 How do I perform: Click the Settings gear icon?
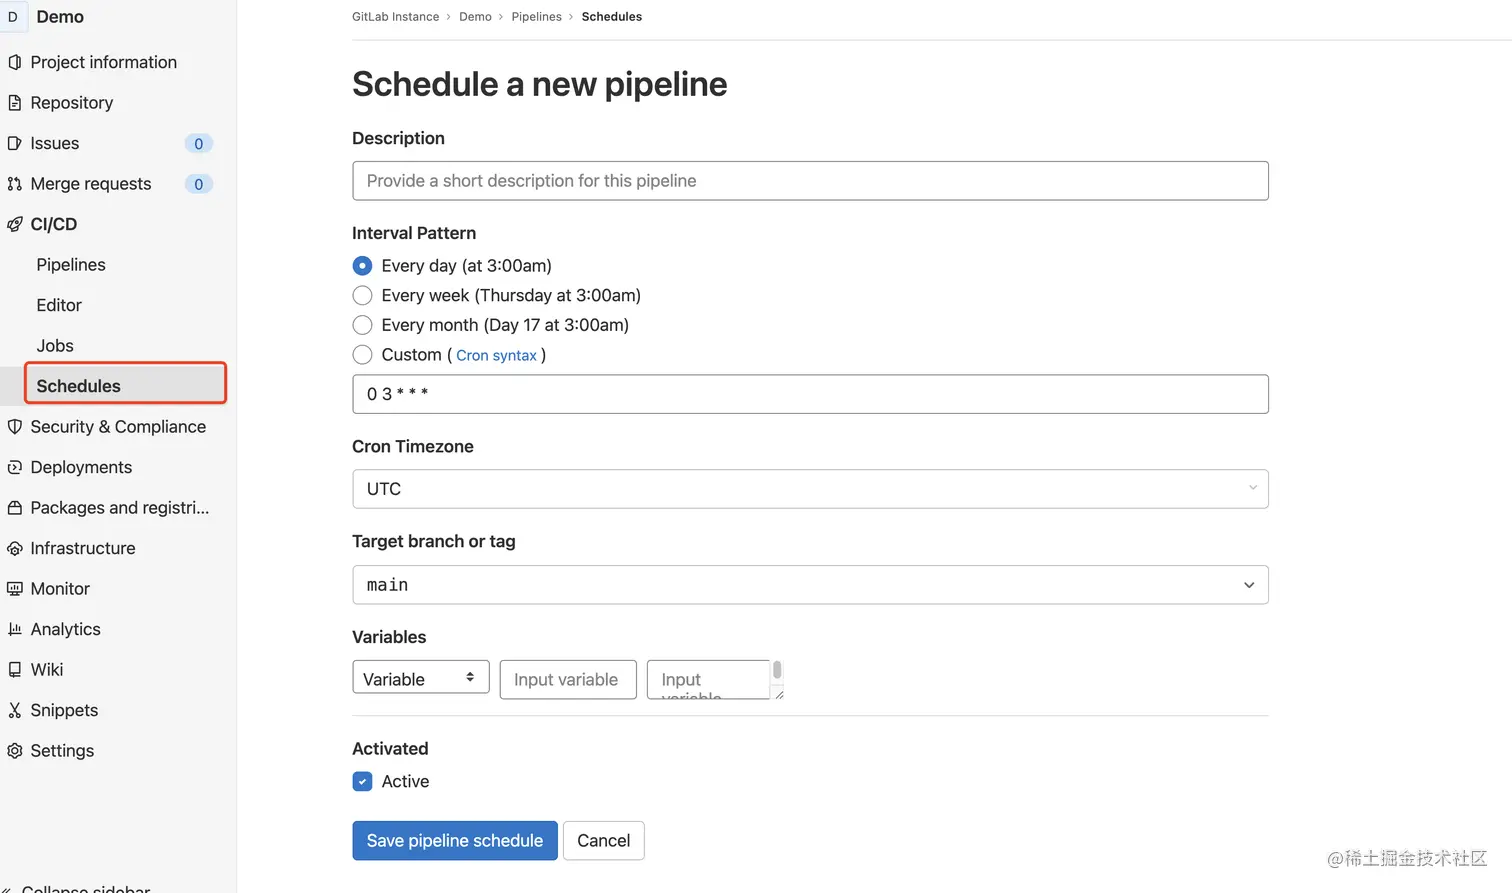click(x=14, y=751)
